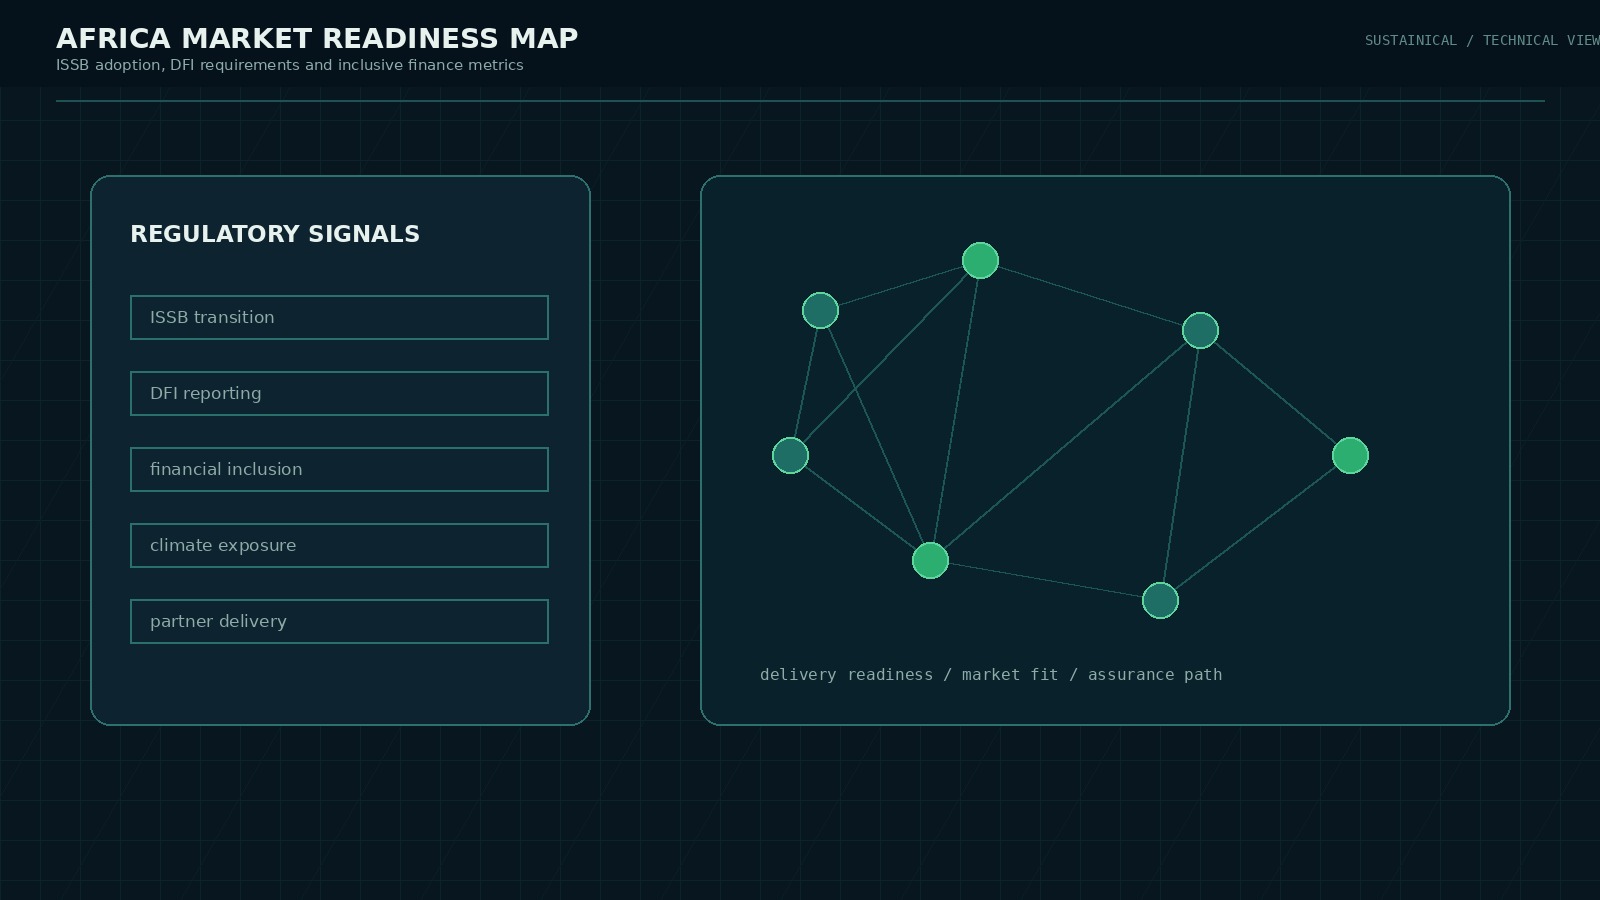Select the climate exposure signal row

(339, 545)
